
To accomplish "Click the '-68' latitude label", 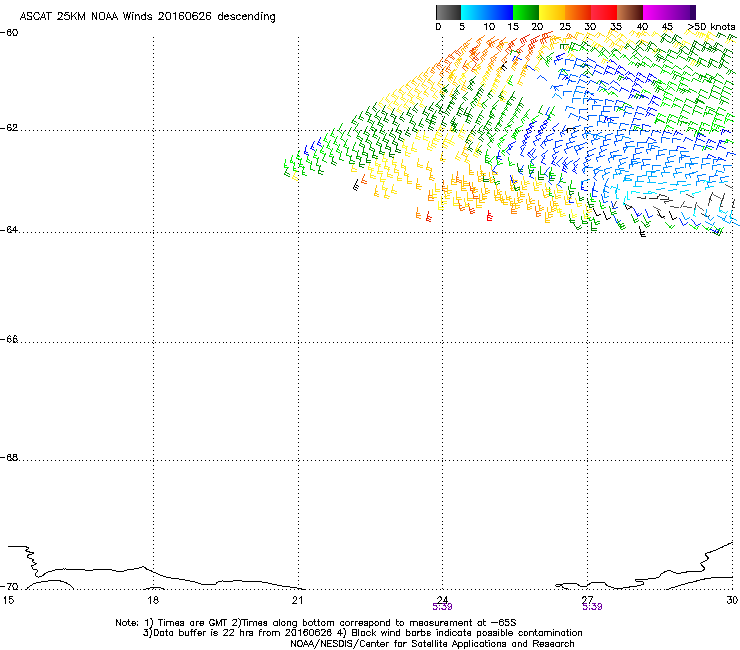I will click(x=9, y=457).
